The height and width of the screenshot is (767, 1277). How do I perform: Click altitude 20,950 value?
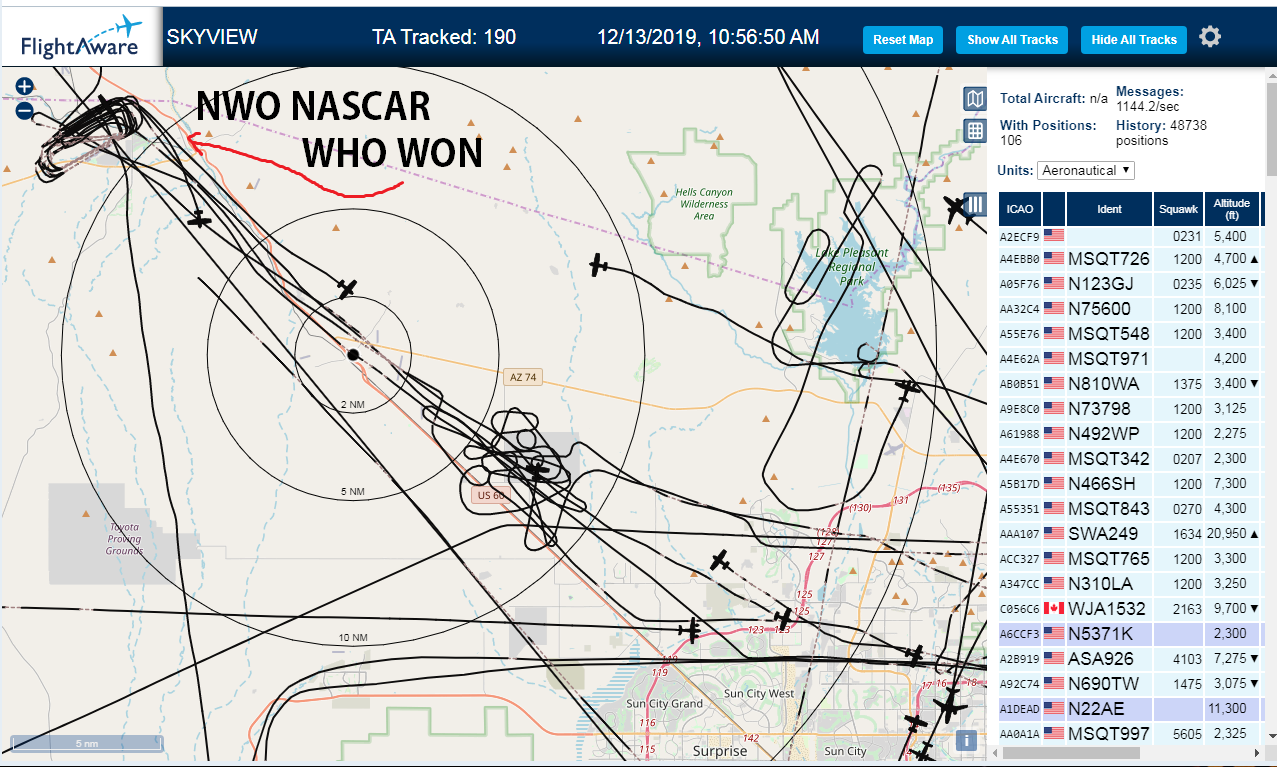point(1226,534)
